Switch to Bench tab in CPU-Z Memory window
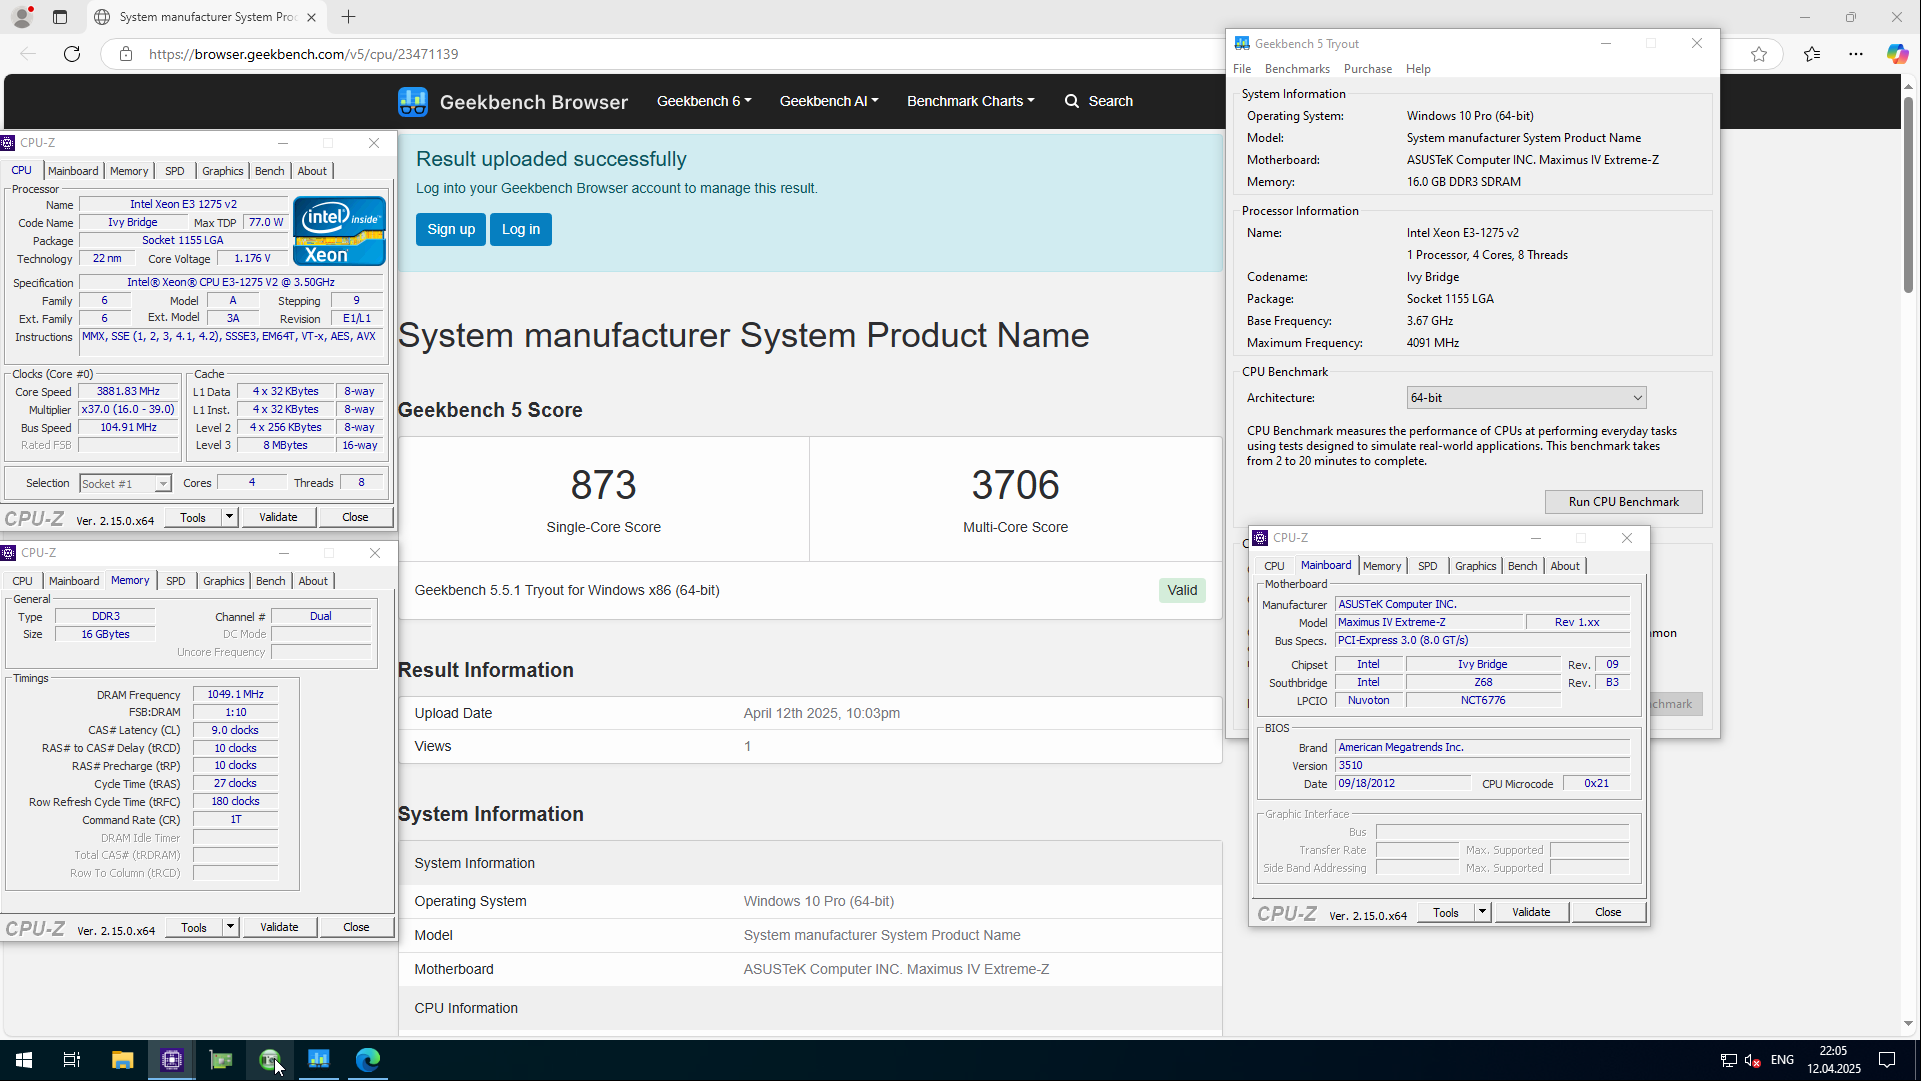 tap(270, 581)
